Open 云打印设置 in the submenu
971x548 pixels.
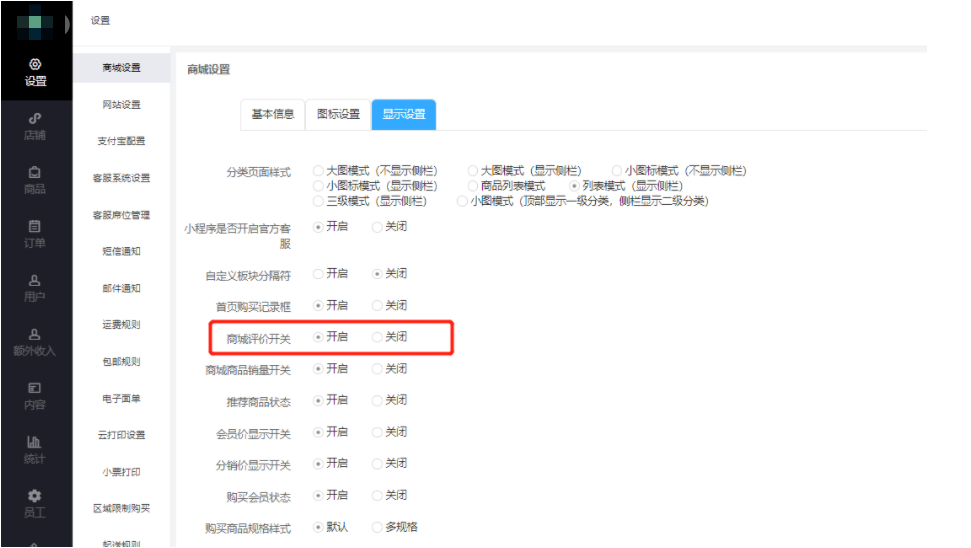121,435
